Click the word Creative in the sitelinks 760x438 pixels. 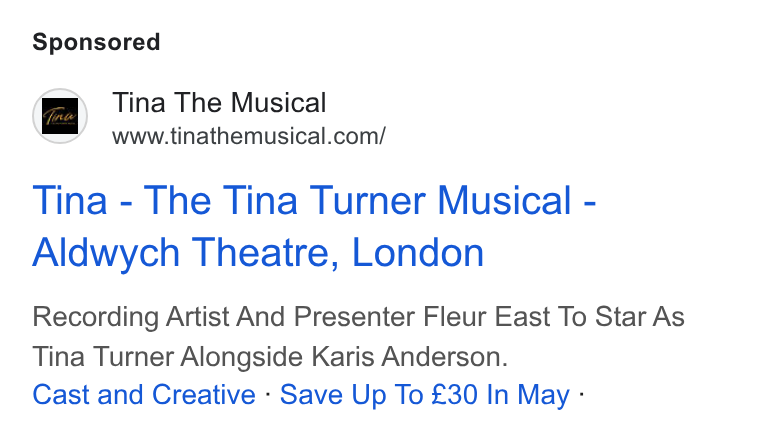pyautogui.click(x=204, y=394)
